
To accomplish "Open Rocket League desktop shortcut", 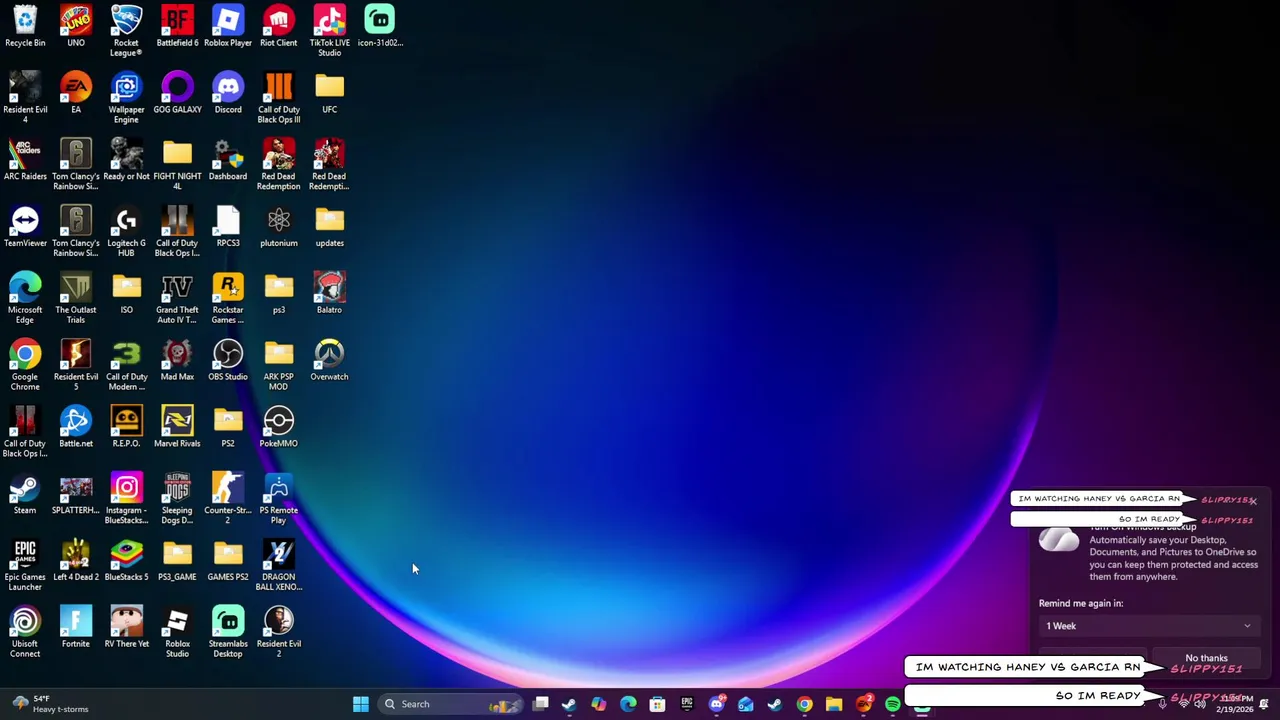I will pos(126,30).
